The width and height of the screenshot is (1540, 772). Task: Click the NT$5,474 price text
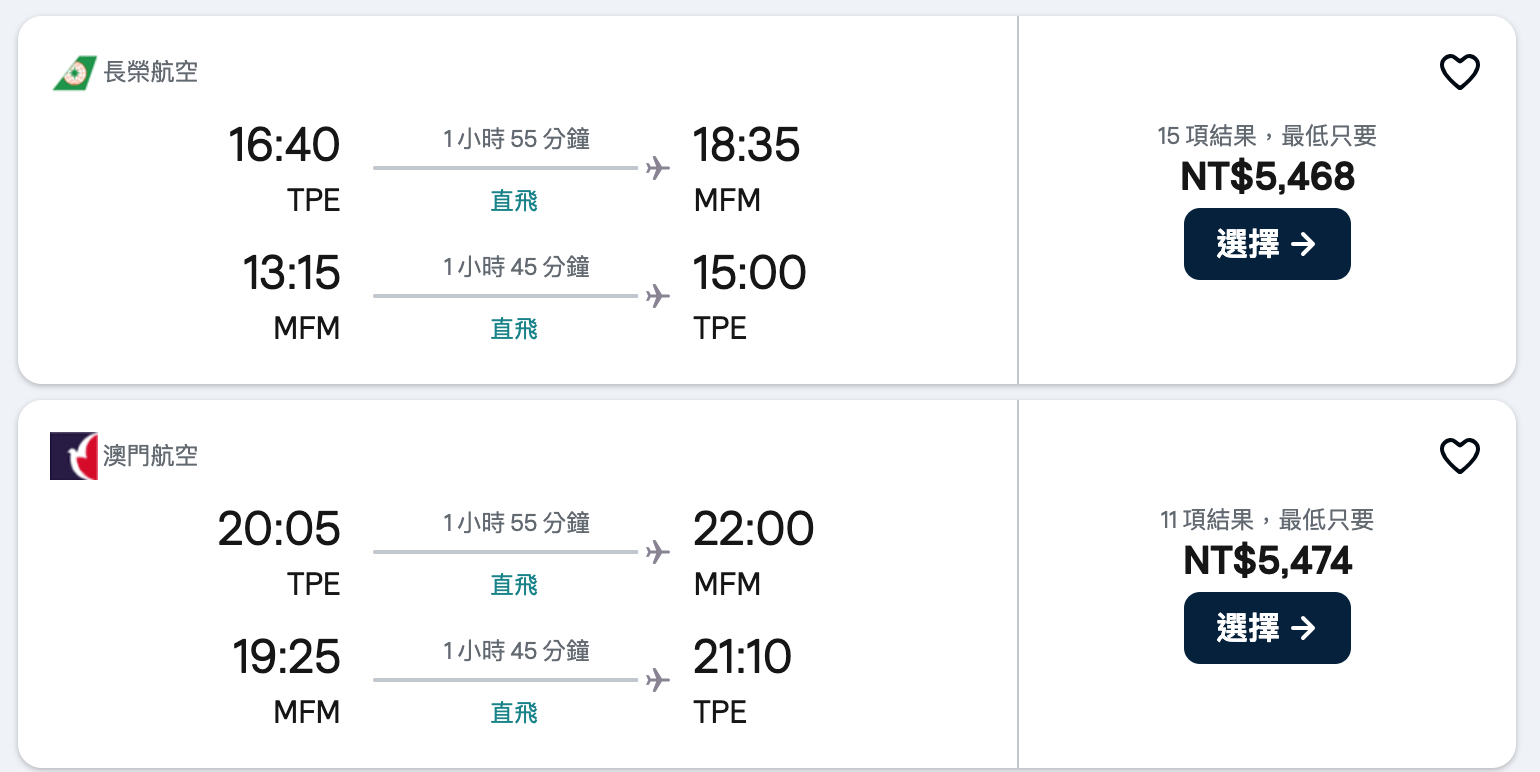click(x=1267, y=561)
